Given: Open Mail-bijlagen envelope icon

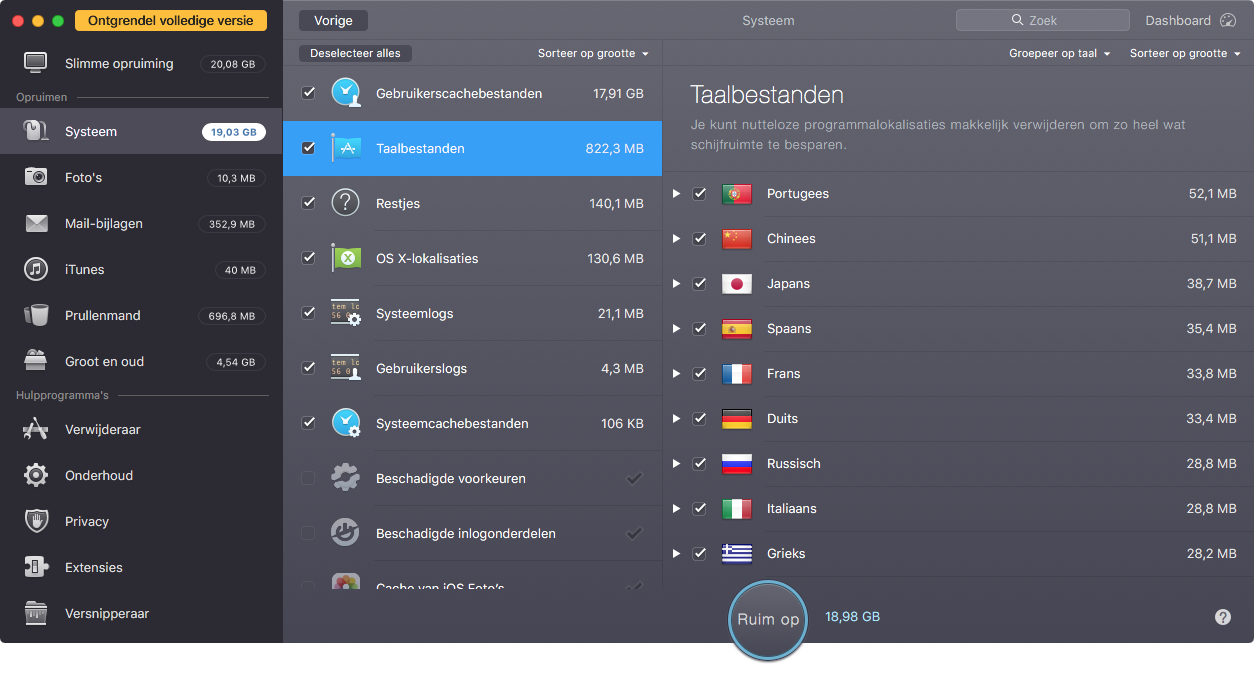Looking at the screenshot, I should click(x=37, y=223).
